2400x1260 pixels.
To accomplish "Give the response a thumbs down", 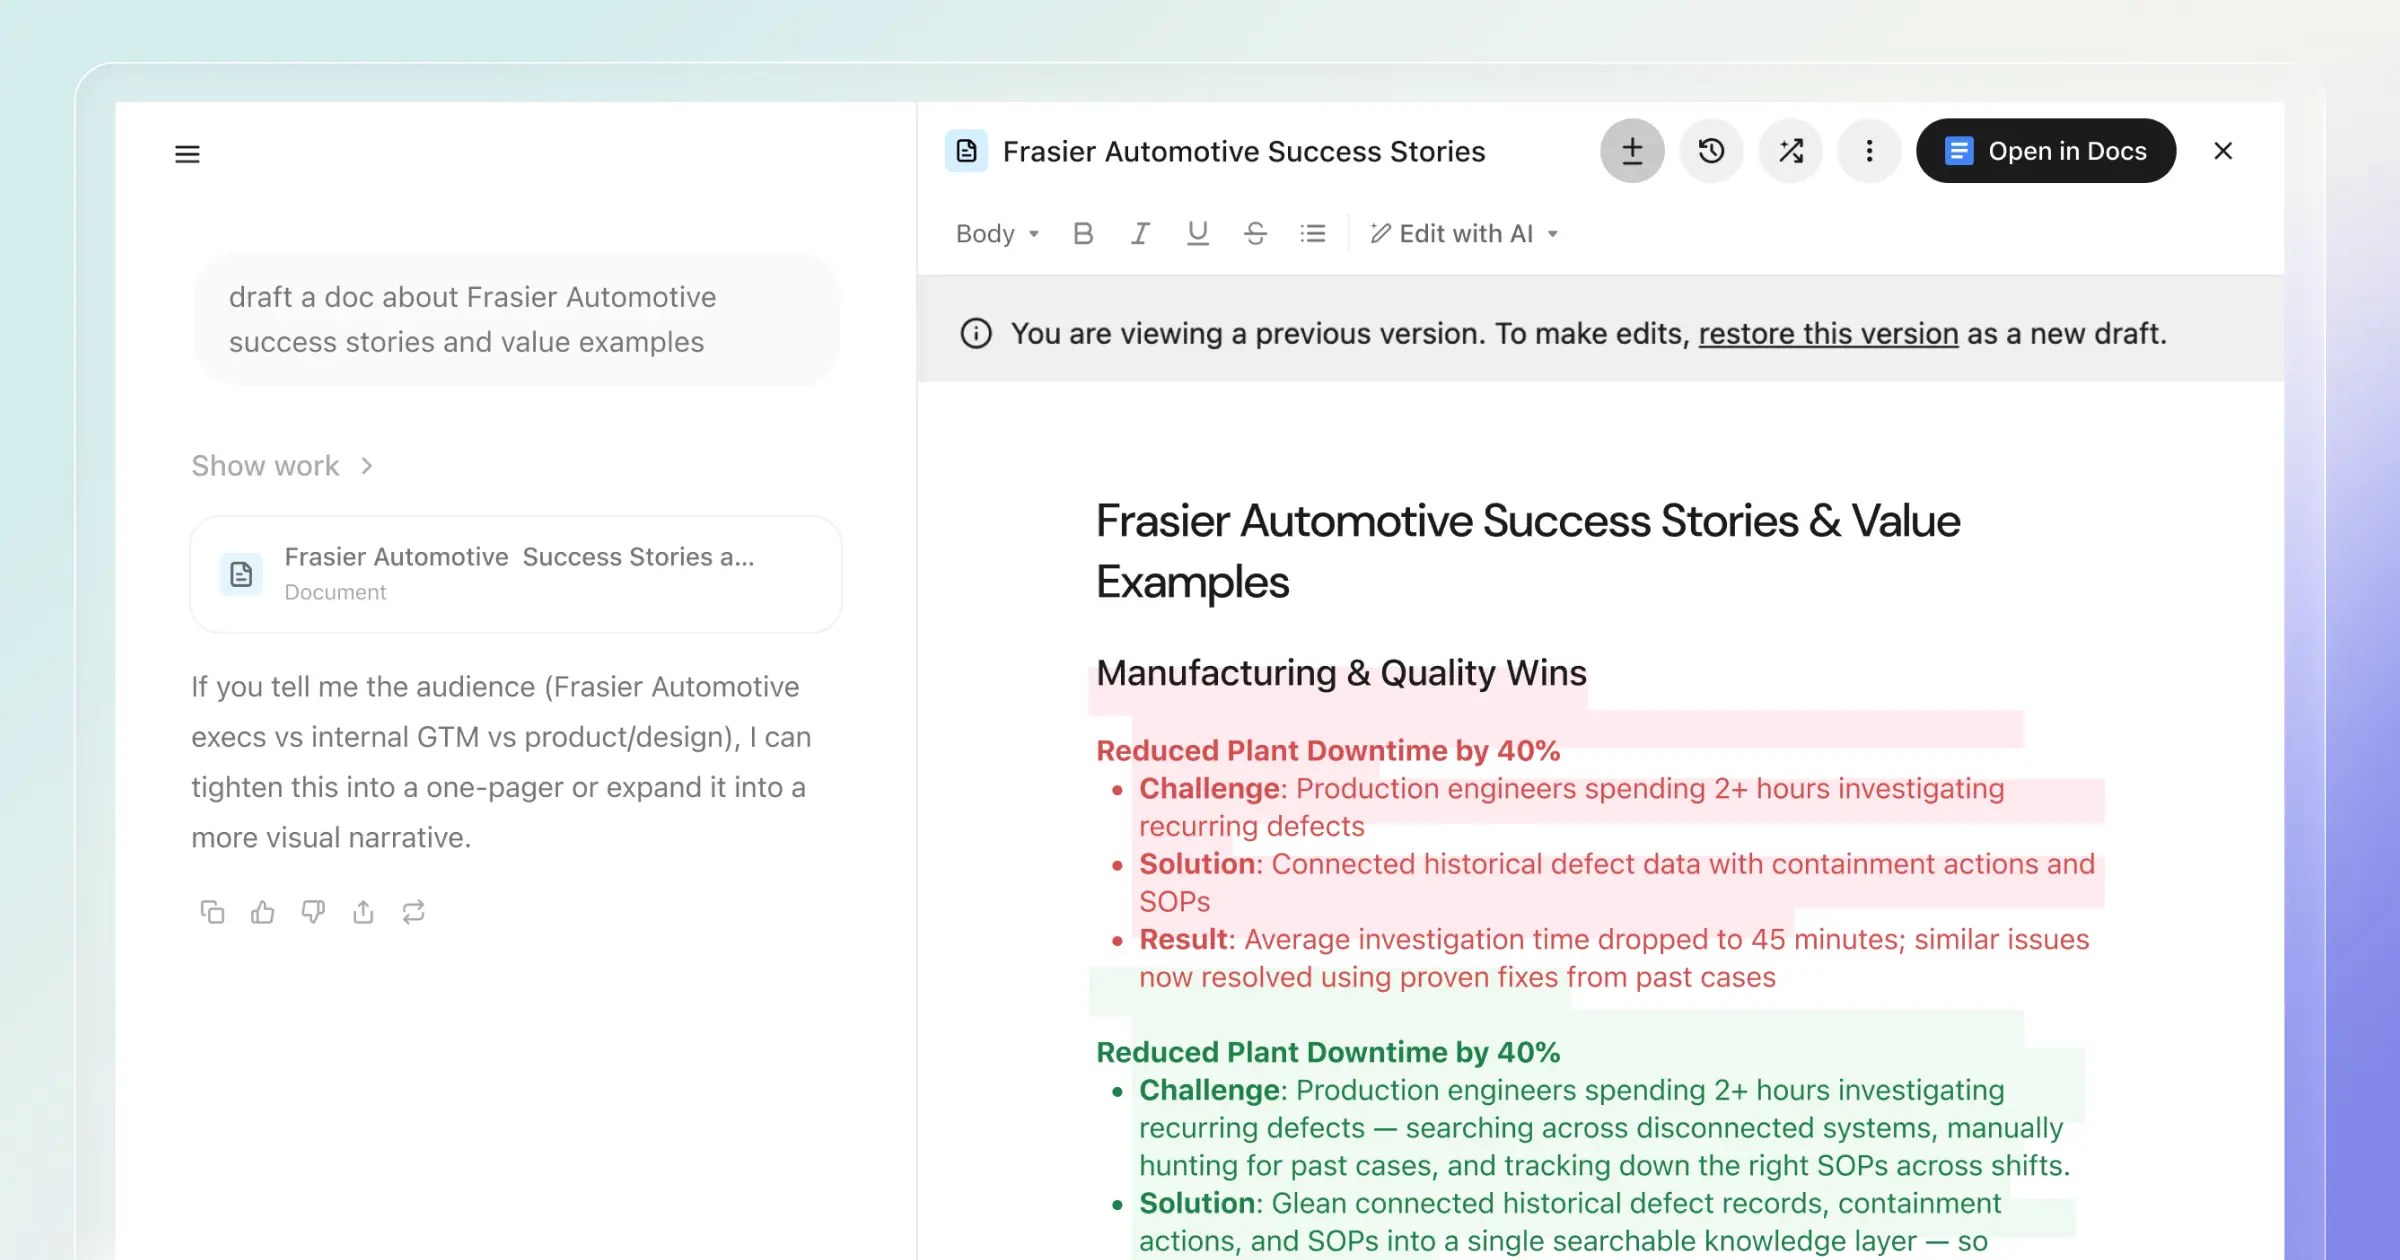I will (313, 912).
